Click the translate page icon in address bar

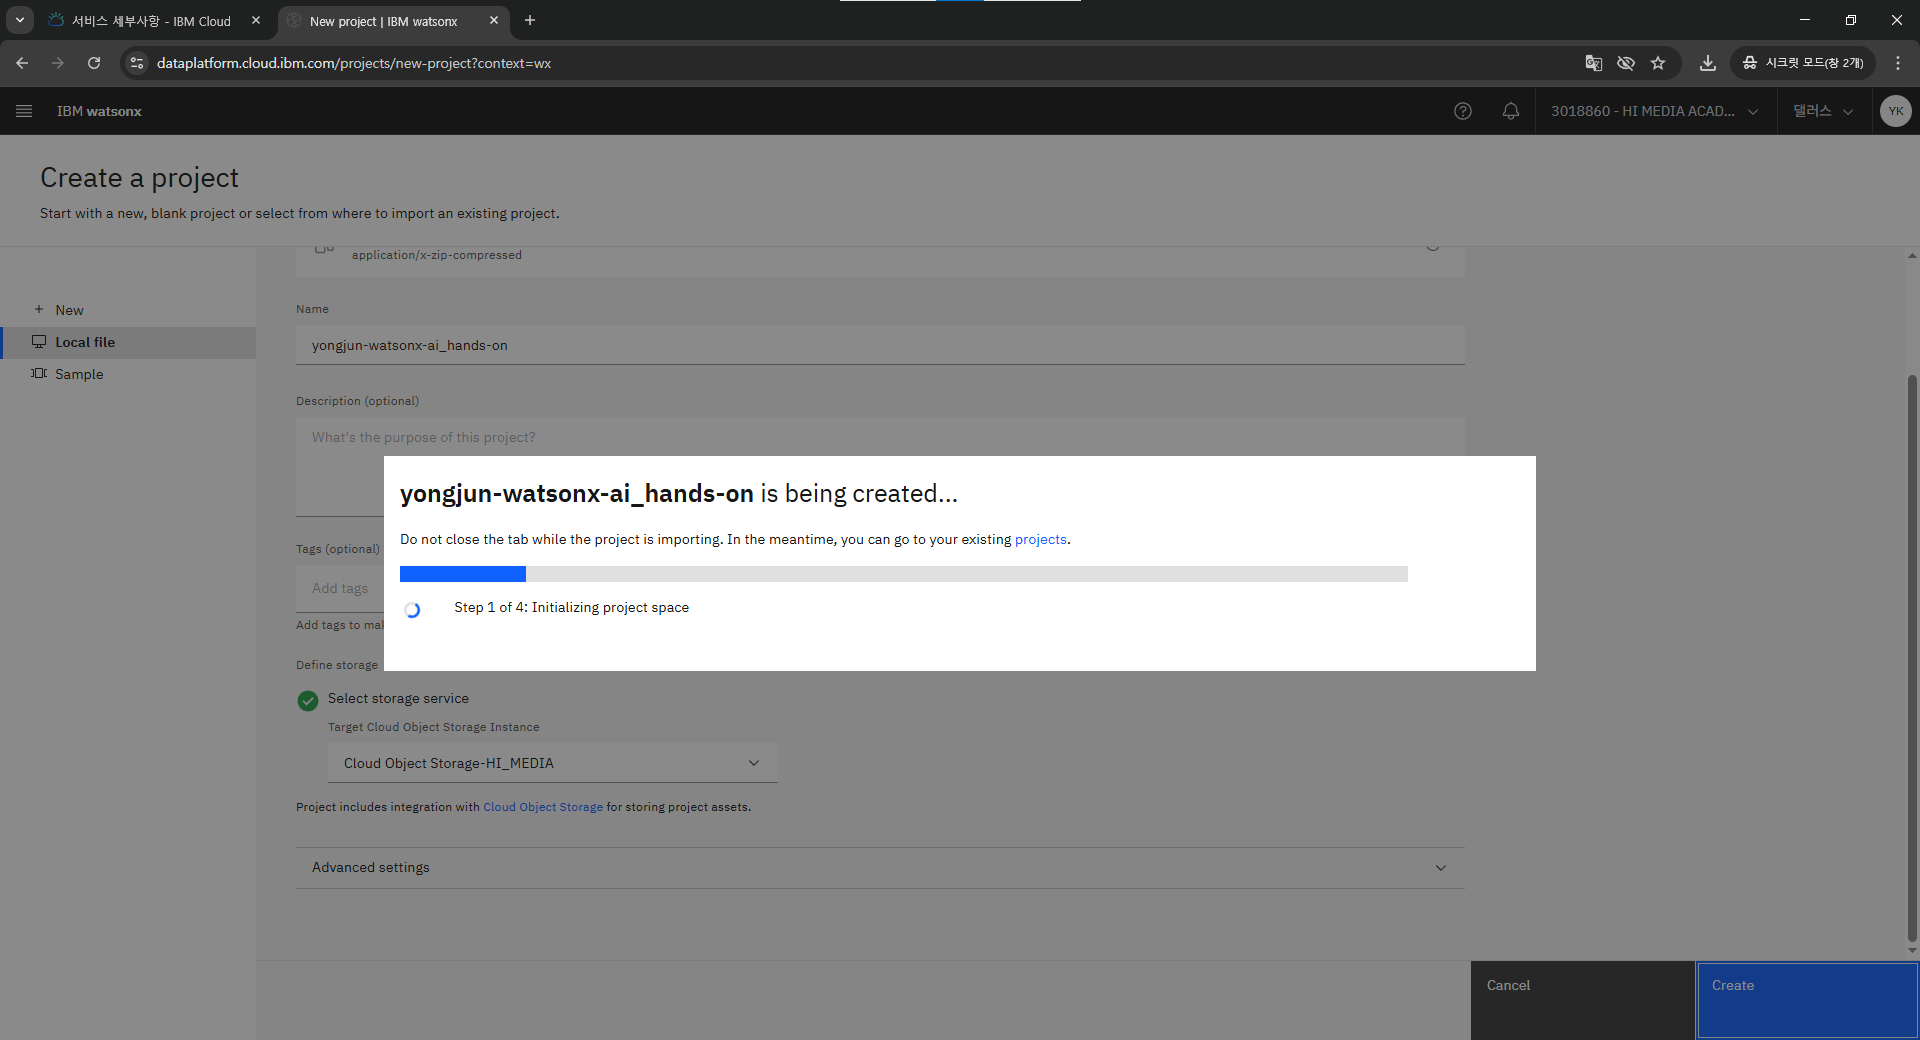[x=1594, y=63]
